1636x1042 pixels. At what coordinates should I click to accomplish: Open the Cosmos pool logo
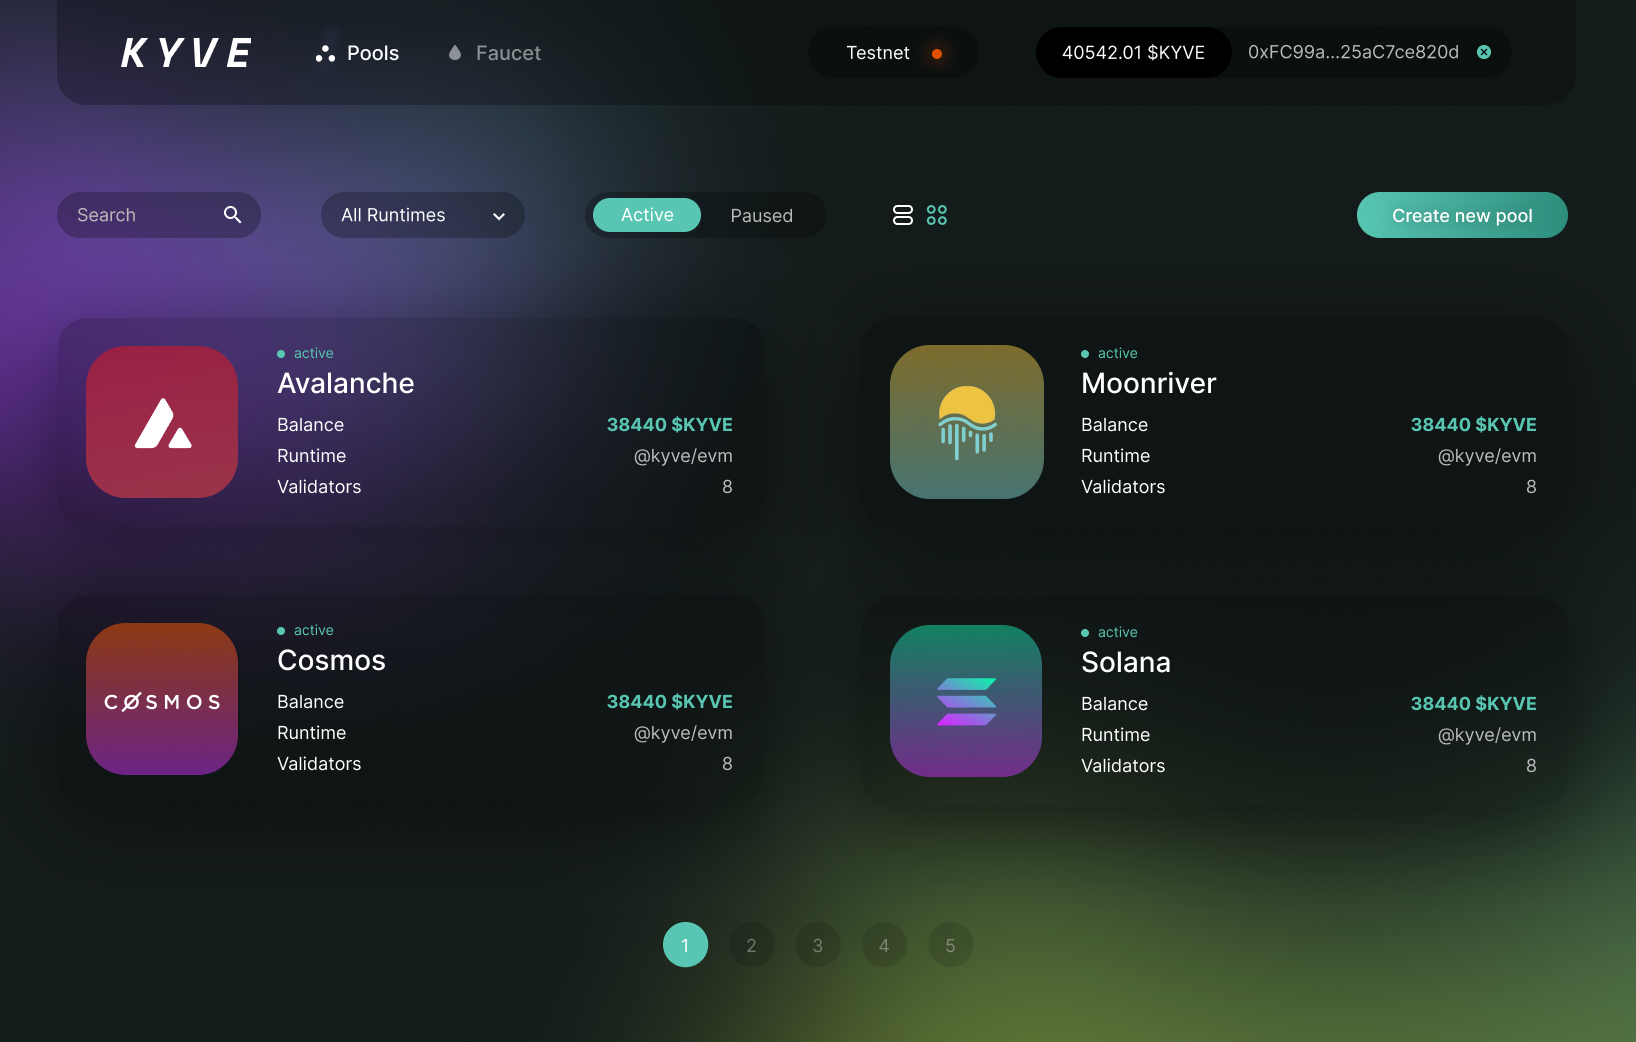coord(162,699)
